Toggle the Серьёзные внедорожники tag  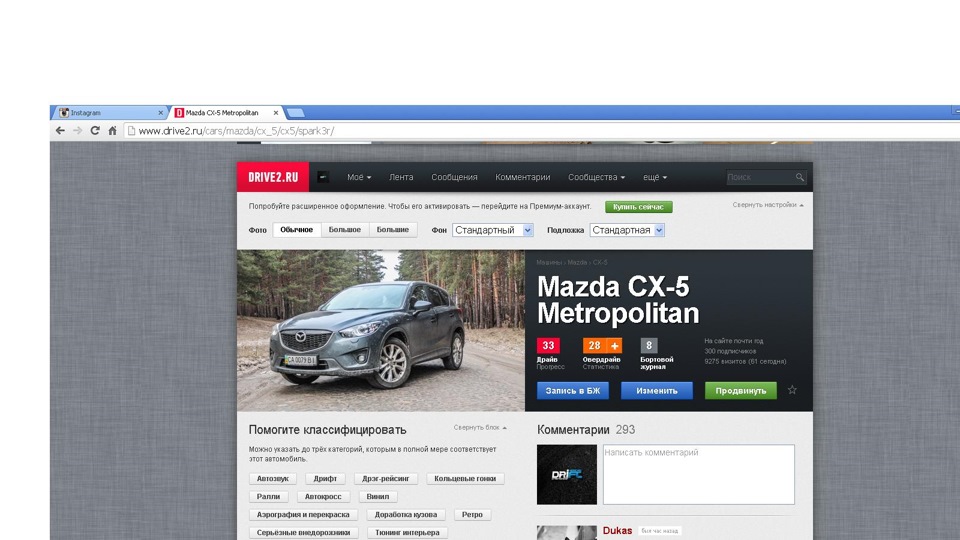tap(304, 533)
